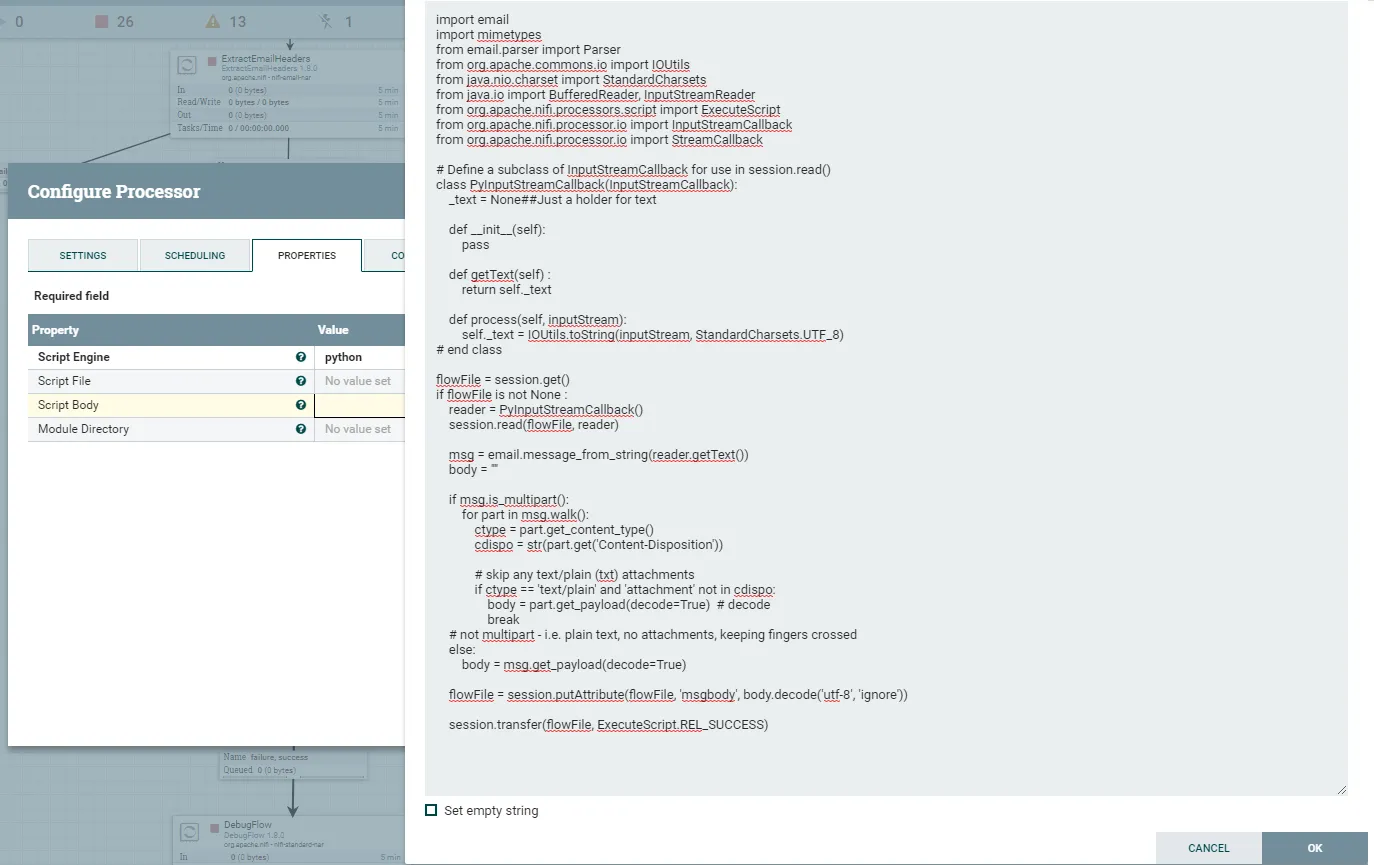Click the Script Body value field
This screenshot has height=865, width=1374.
(x=360, y=405)
